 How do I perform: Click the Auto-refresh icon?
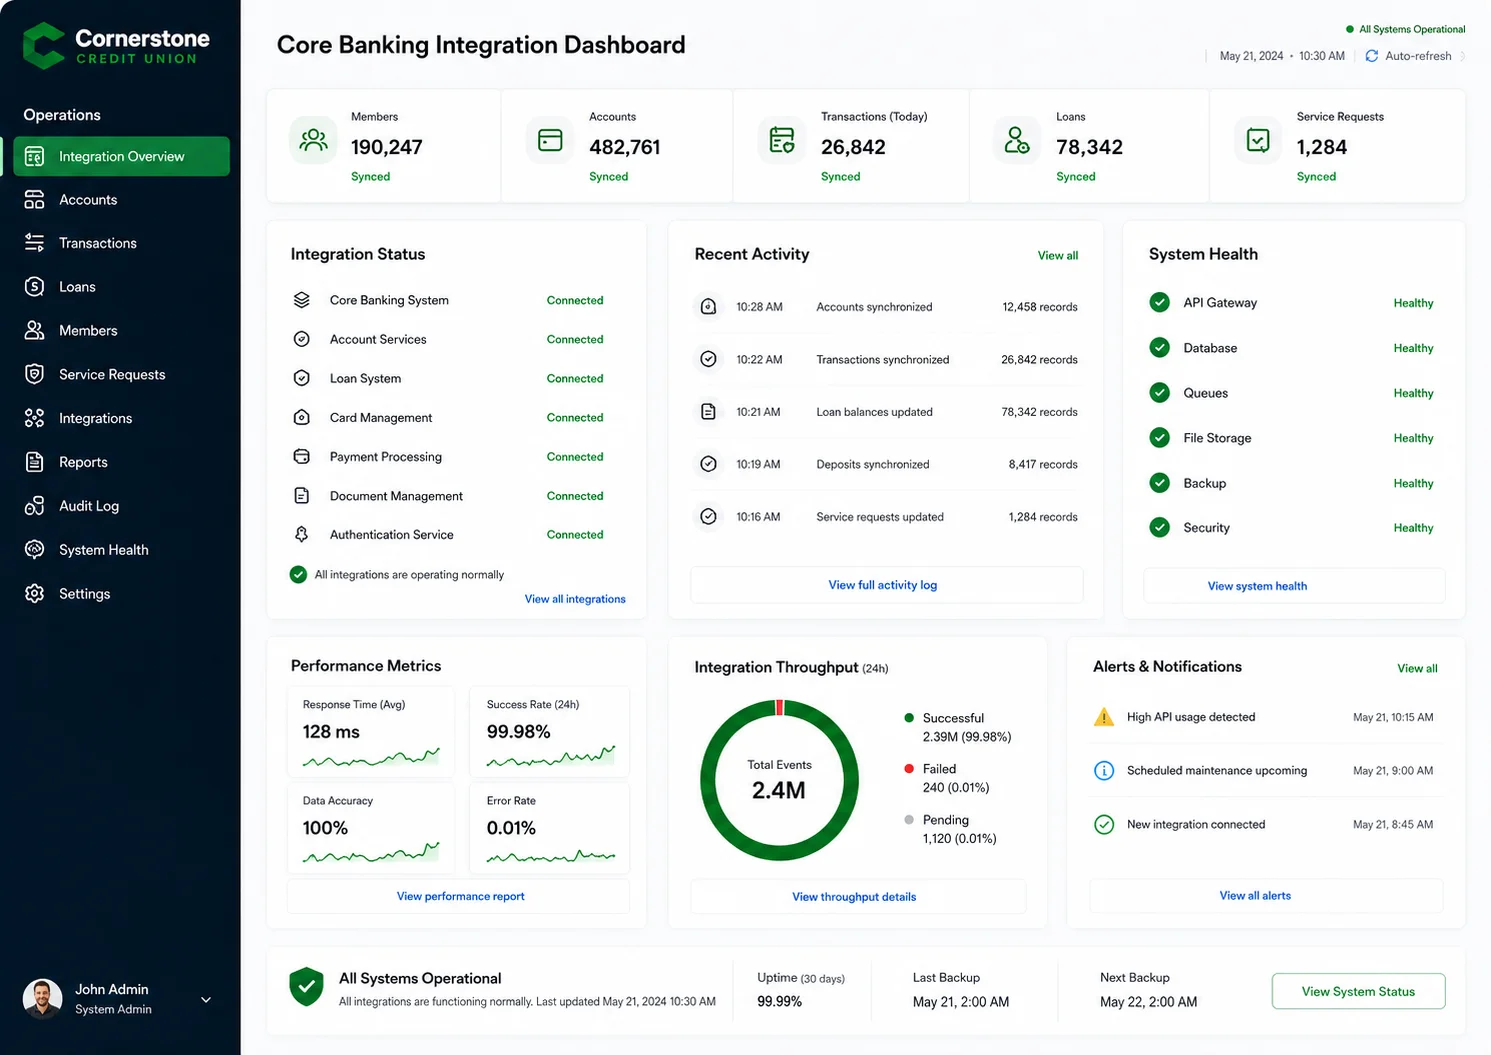pos(1372,56)
